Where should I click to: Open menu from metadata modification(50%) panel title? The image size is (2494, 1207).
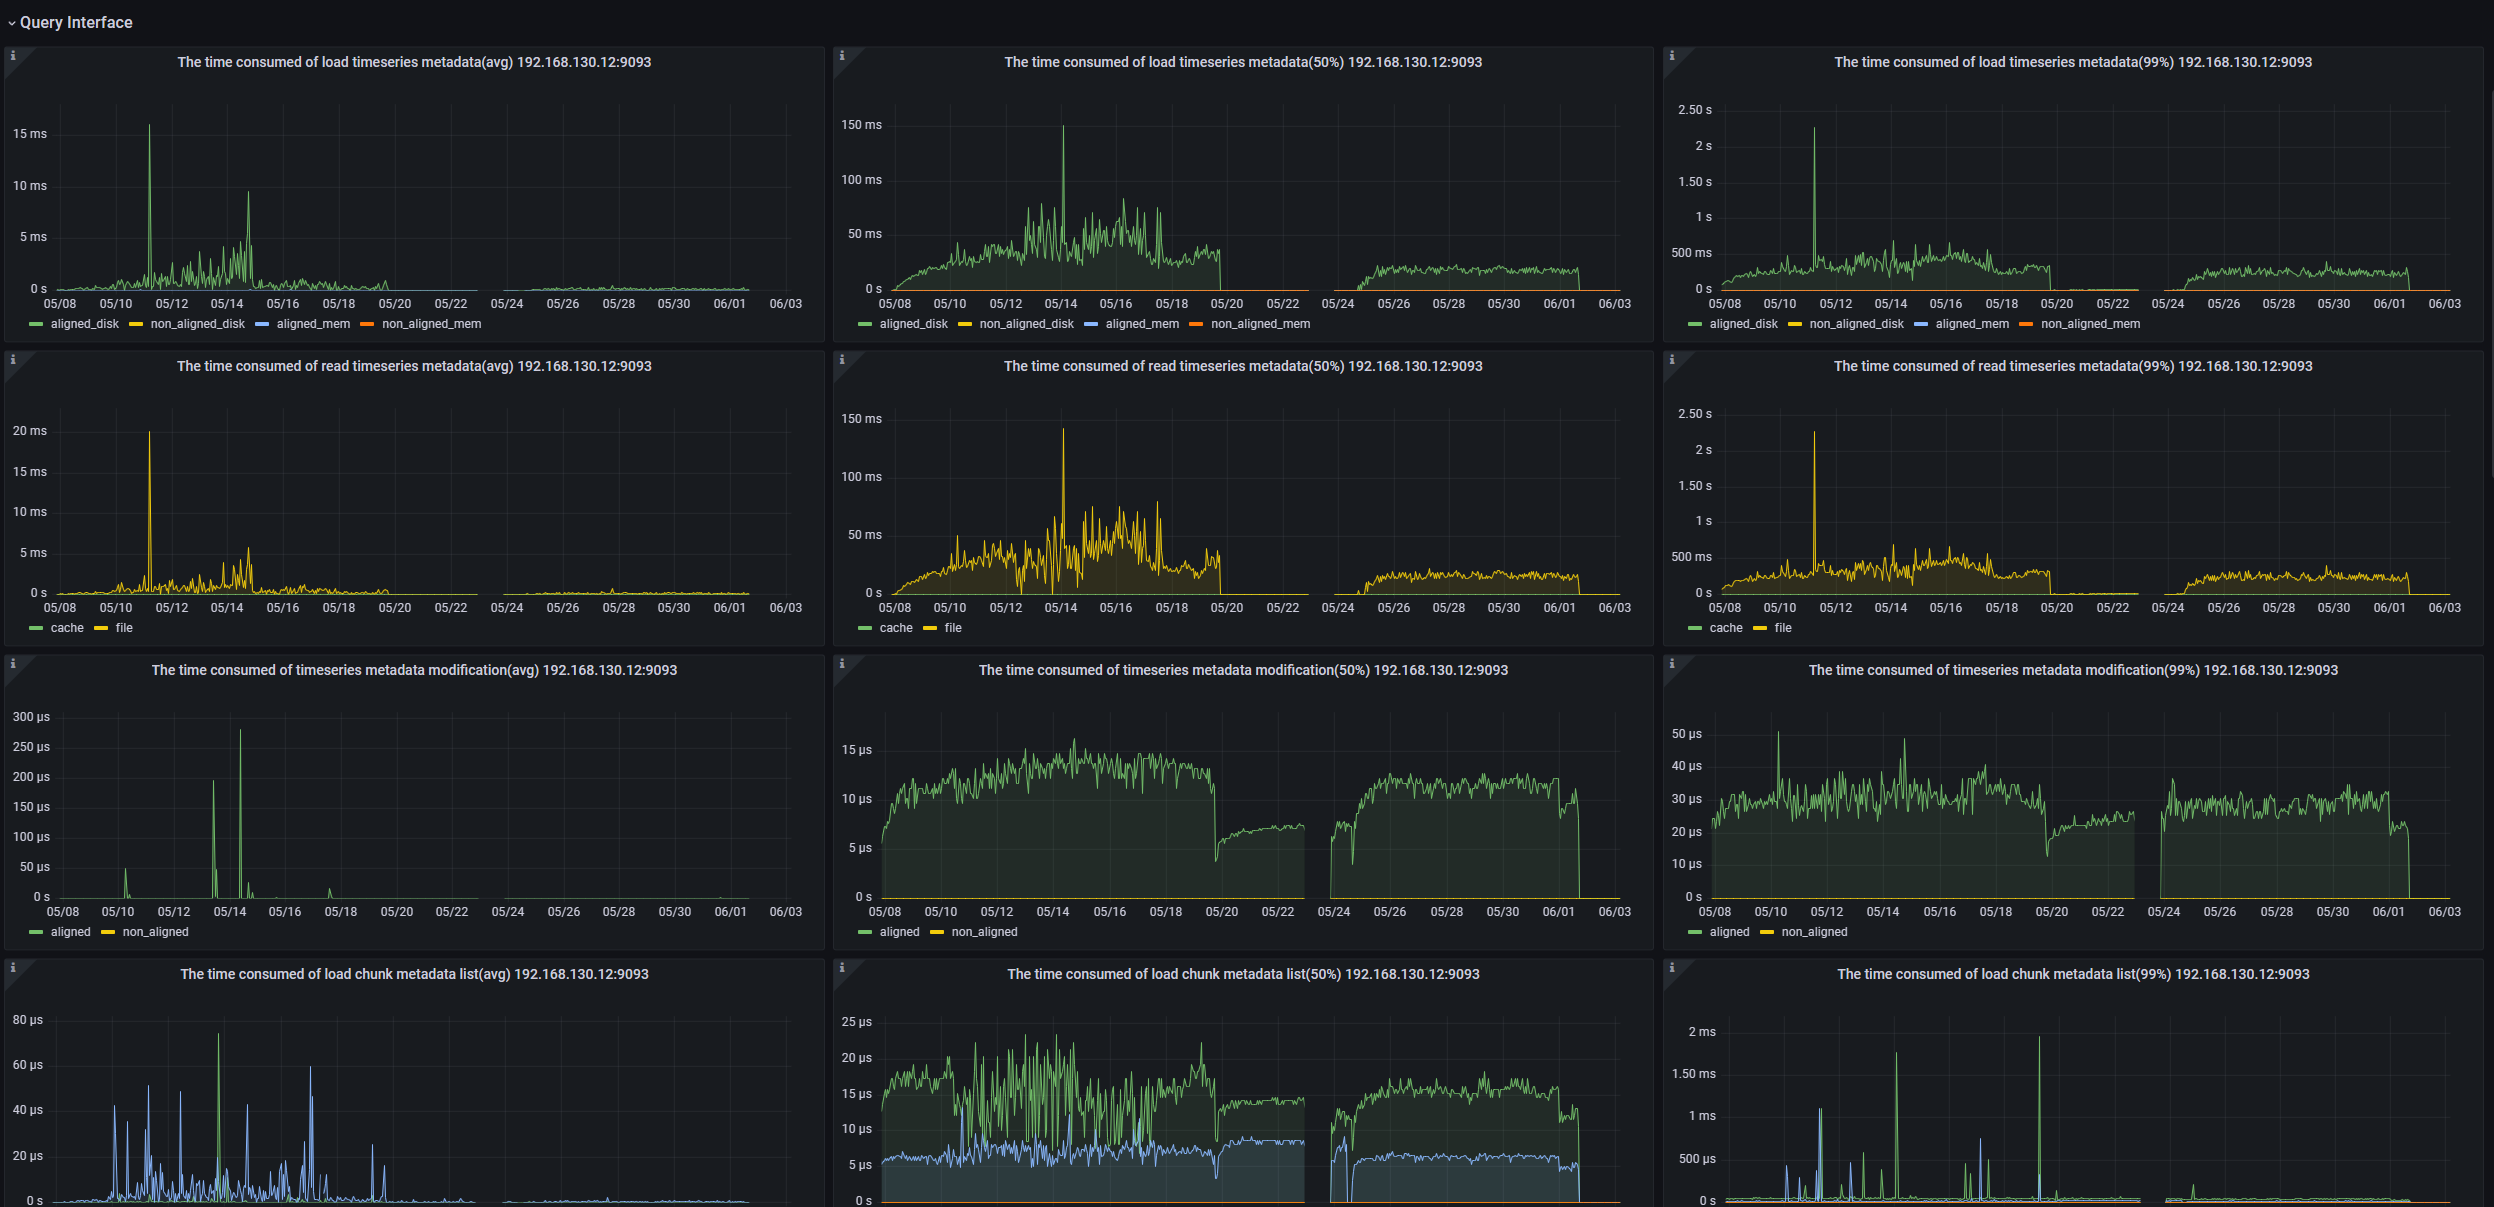(1242, 670)
